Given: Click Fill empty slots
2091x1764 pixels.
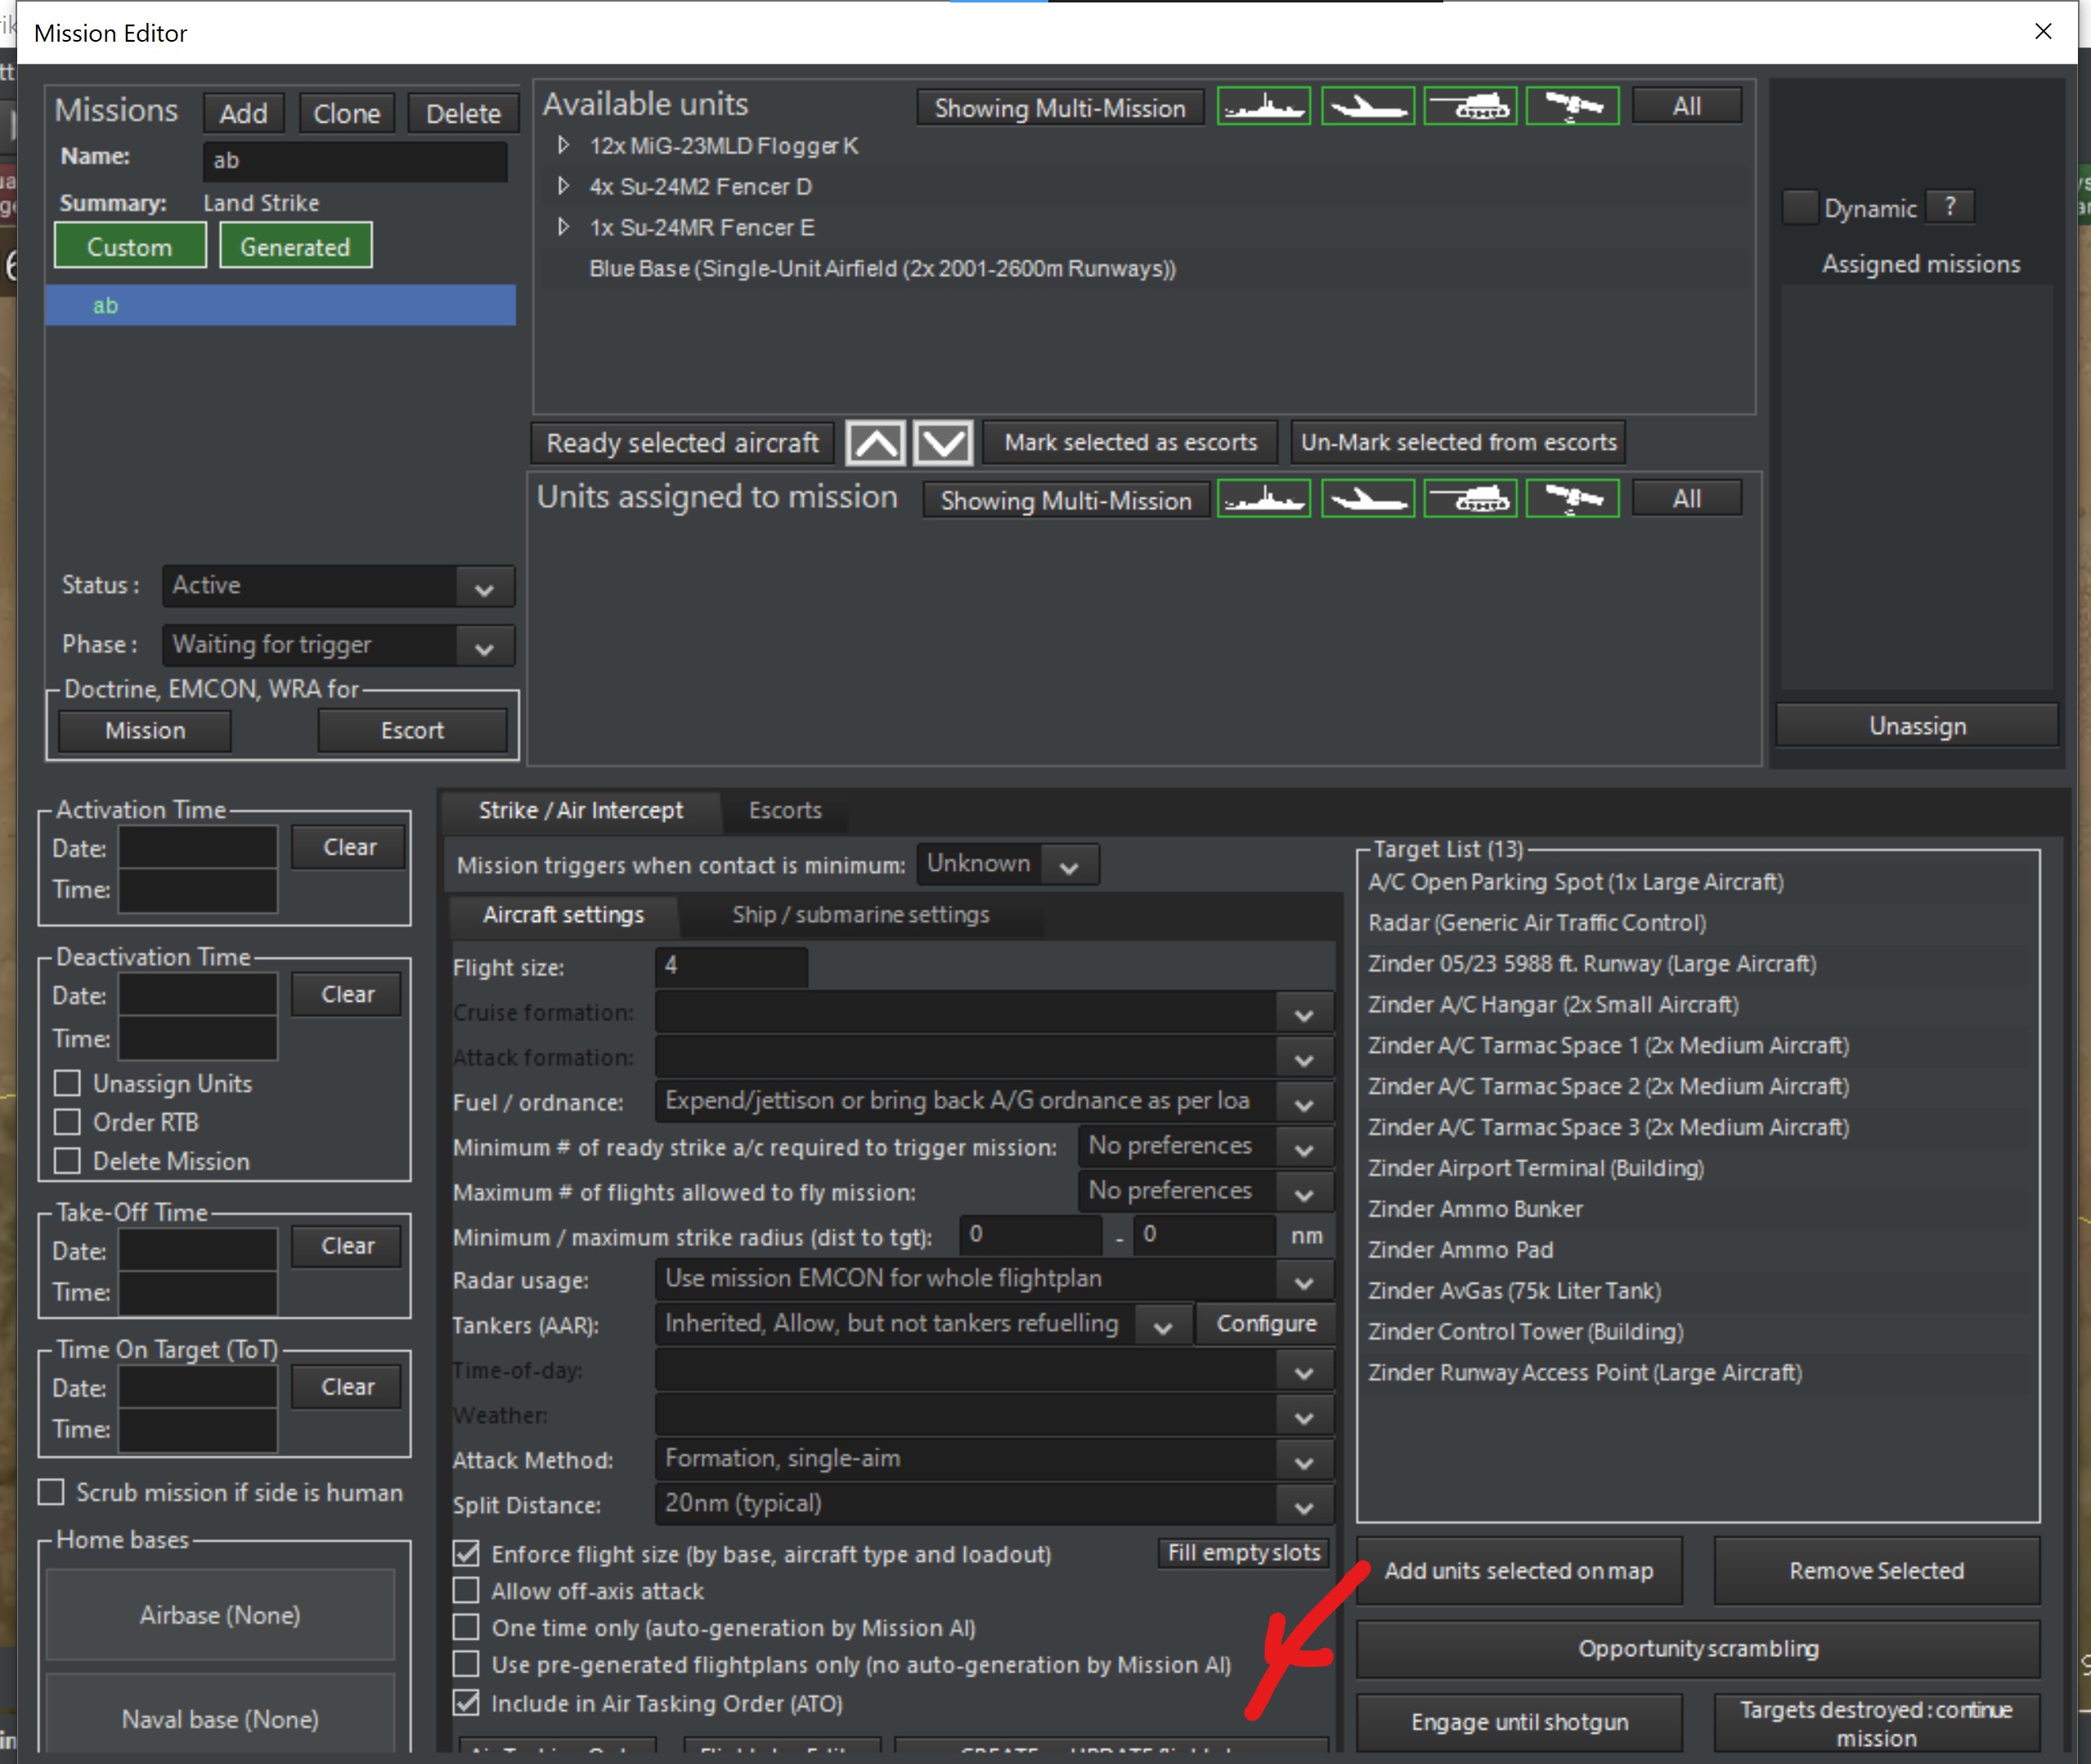Looking at the screenshot, I should tap(1244, 1552).
